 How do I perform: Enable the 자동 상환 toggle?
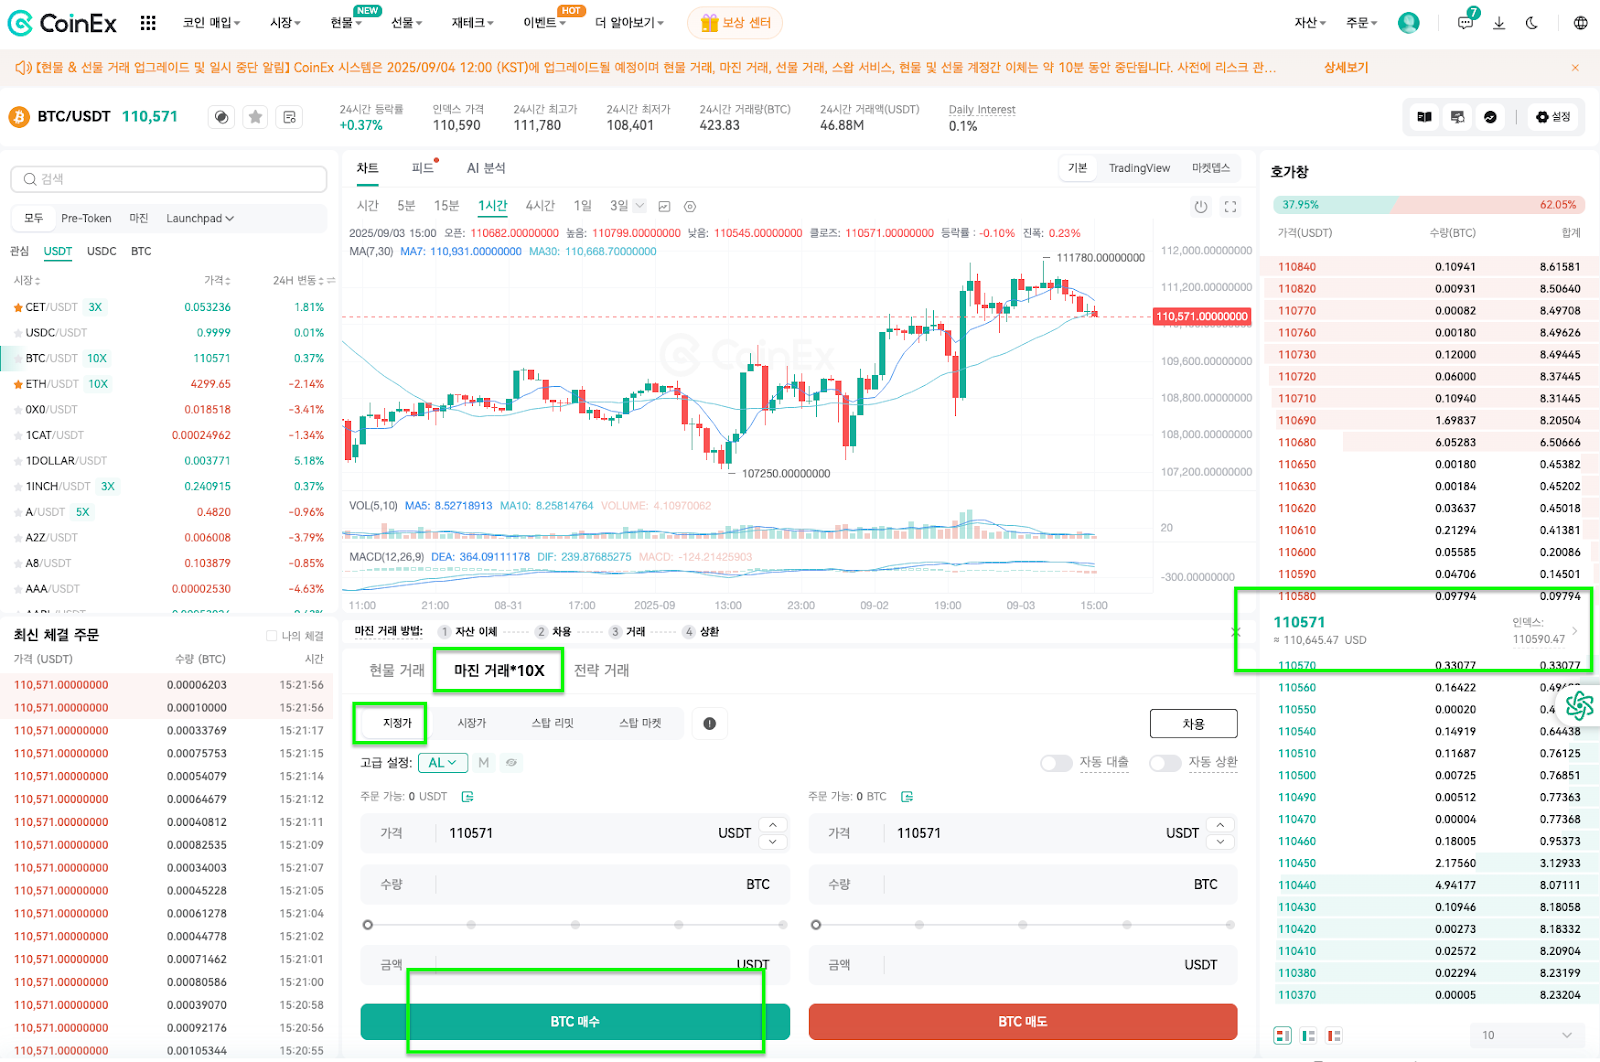[x=1165, y=762]
